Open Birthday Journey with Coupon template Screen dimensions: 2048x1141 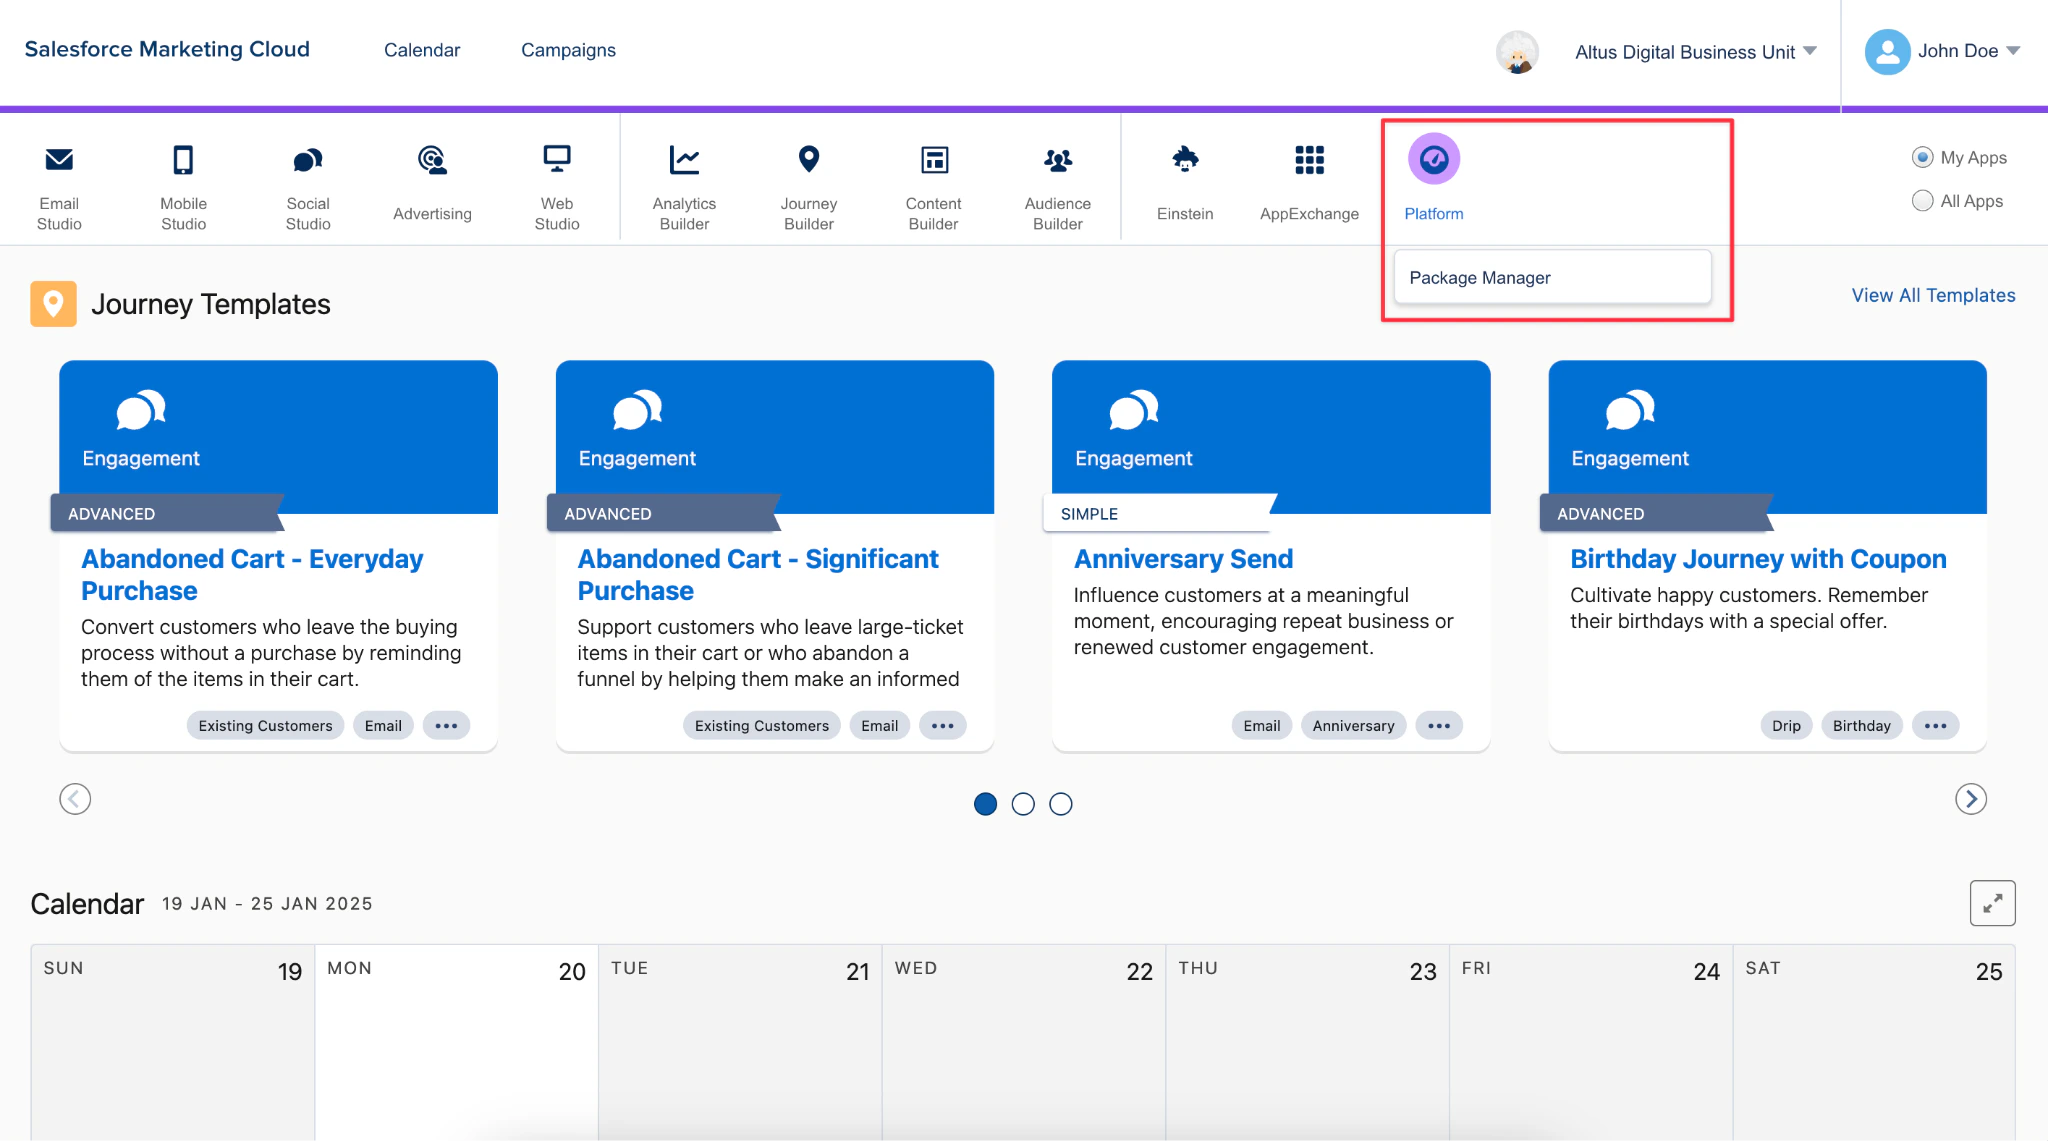pos(1758,559)
